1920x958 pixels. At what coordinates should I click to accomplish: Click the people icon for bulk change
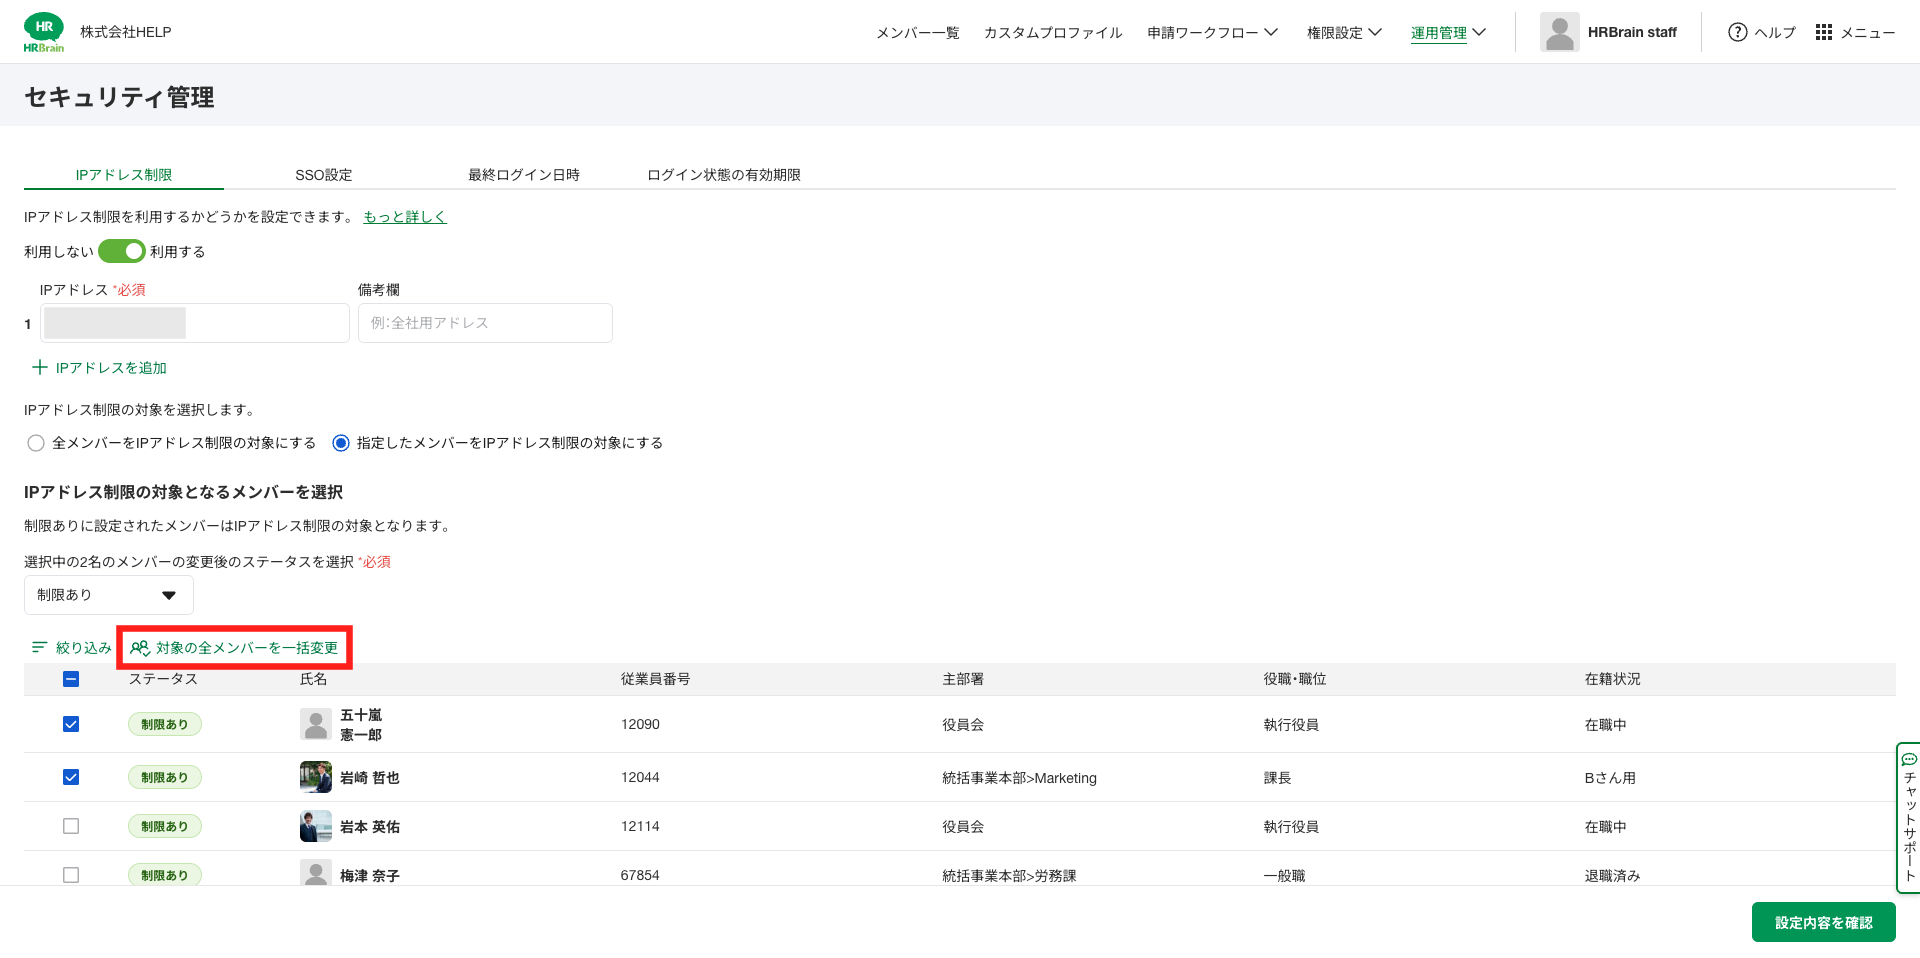140,647
